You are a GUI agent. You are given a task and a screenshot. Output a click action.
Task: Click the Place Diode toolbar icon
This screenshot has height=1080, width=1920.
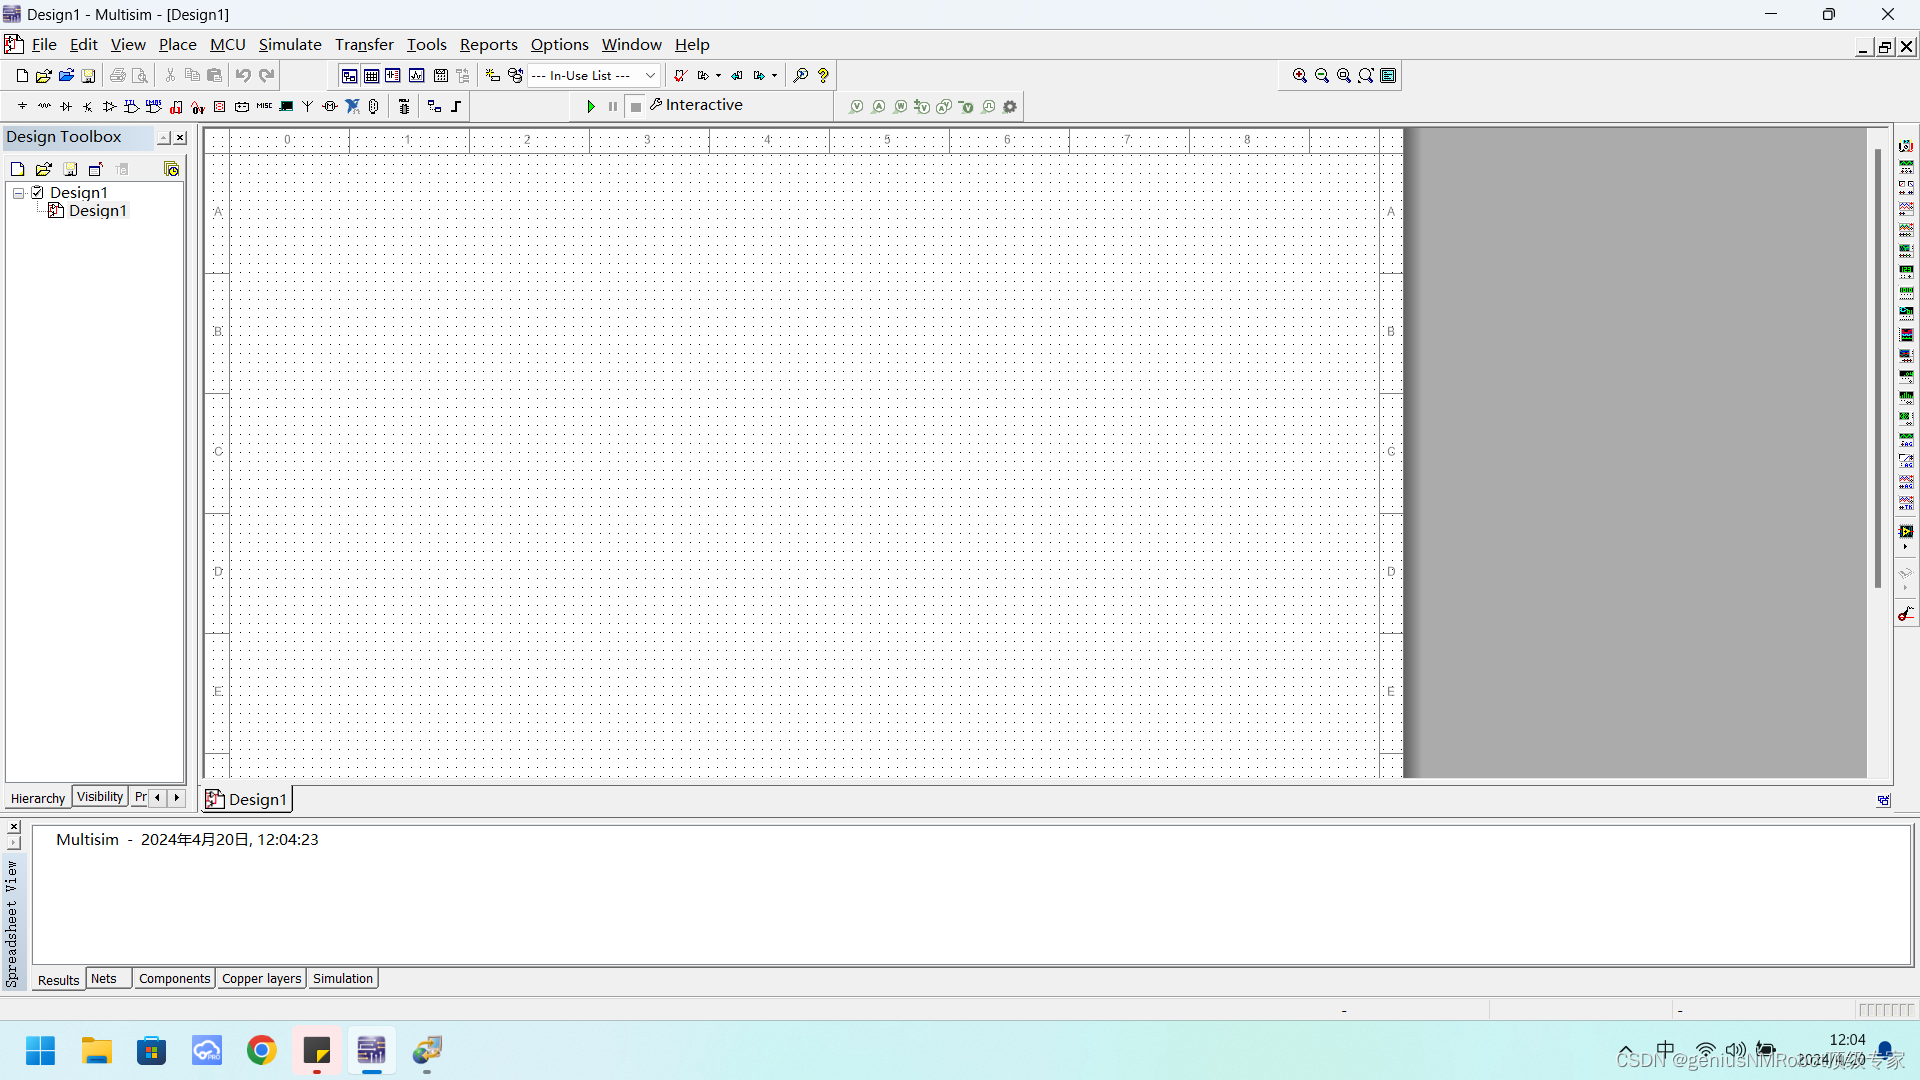click(x=66, y=106)
